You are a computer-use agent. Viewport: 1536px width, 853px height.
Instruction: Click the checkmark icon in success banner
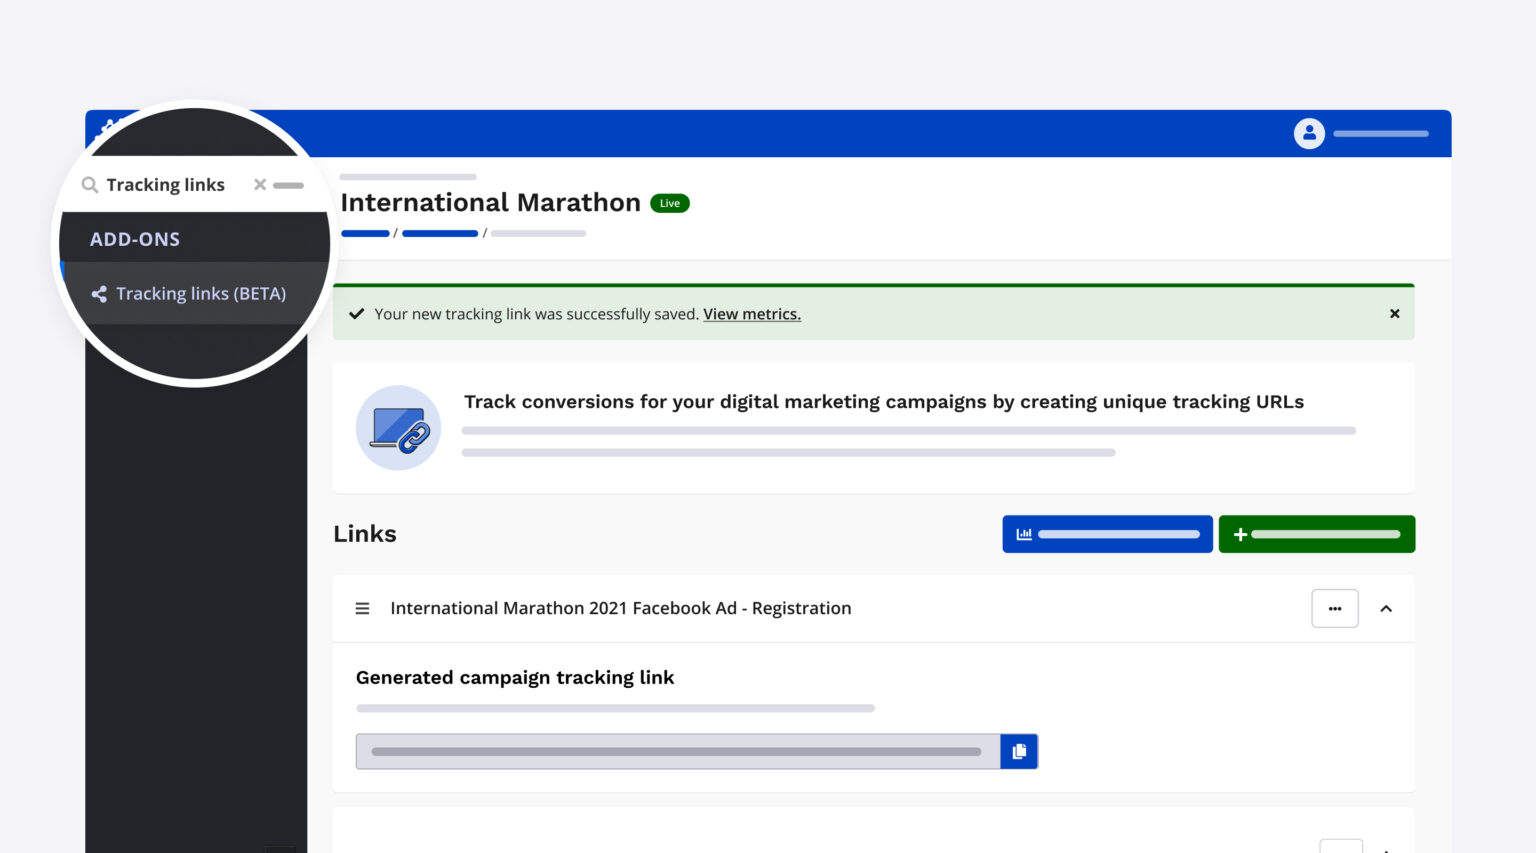(357, 313)
